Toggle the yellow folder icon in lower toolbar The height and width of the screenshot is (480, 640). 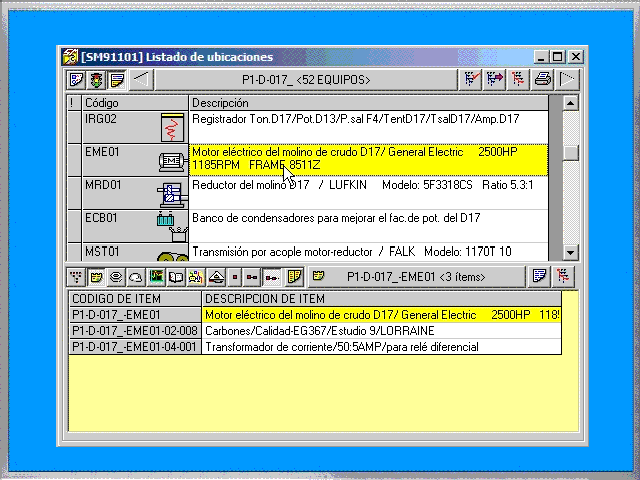point(96,278)
